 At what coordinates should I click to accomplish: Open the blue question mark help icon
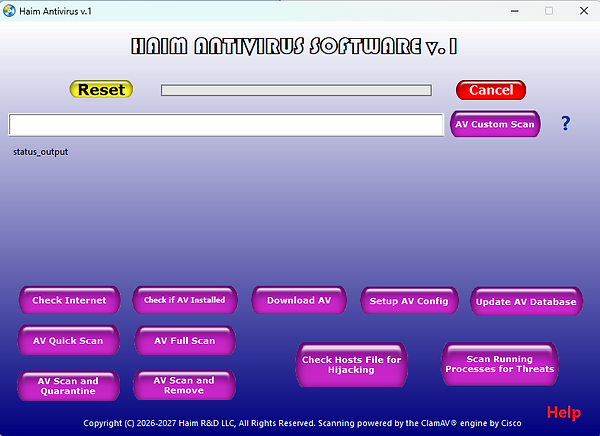click(x=566, y=123)
